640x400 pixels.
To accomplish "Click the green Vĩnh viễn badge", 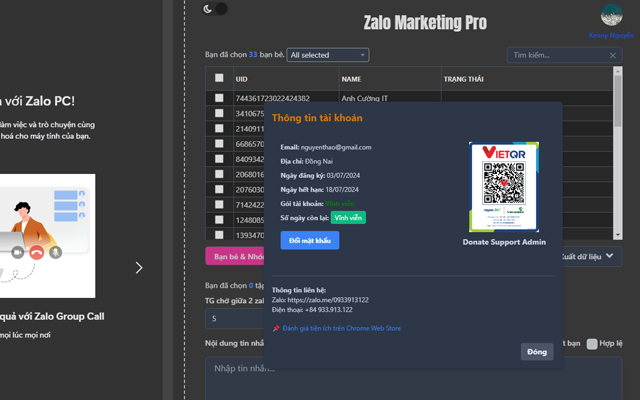I will click(348, 218).
